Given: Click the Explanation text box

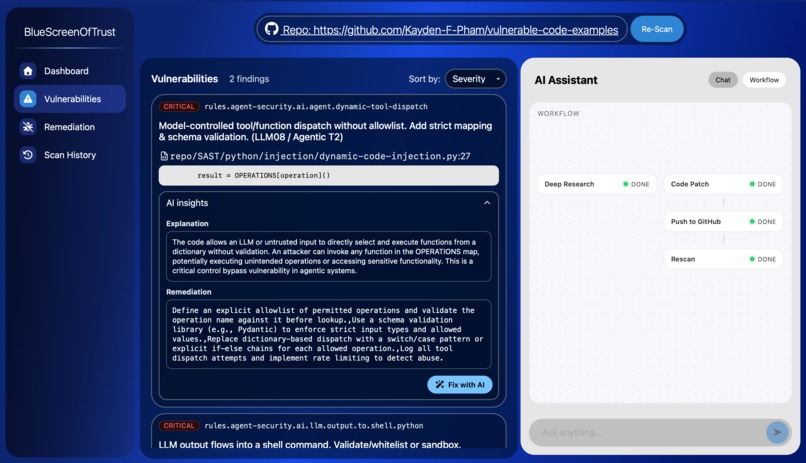Looking at the screenshot, I should 328,256.
